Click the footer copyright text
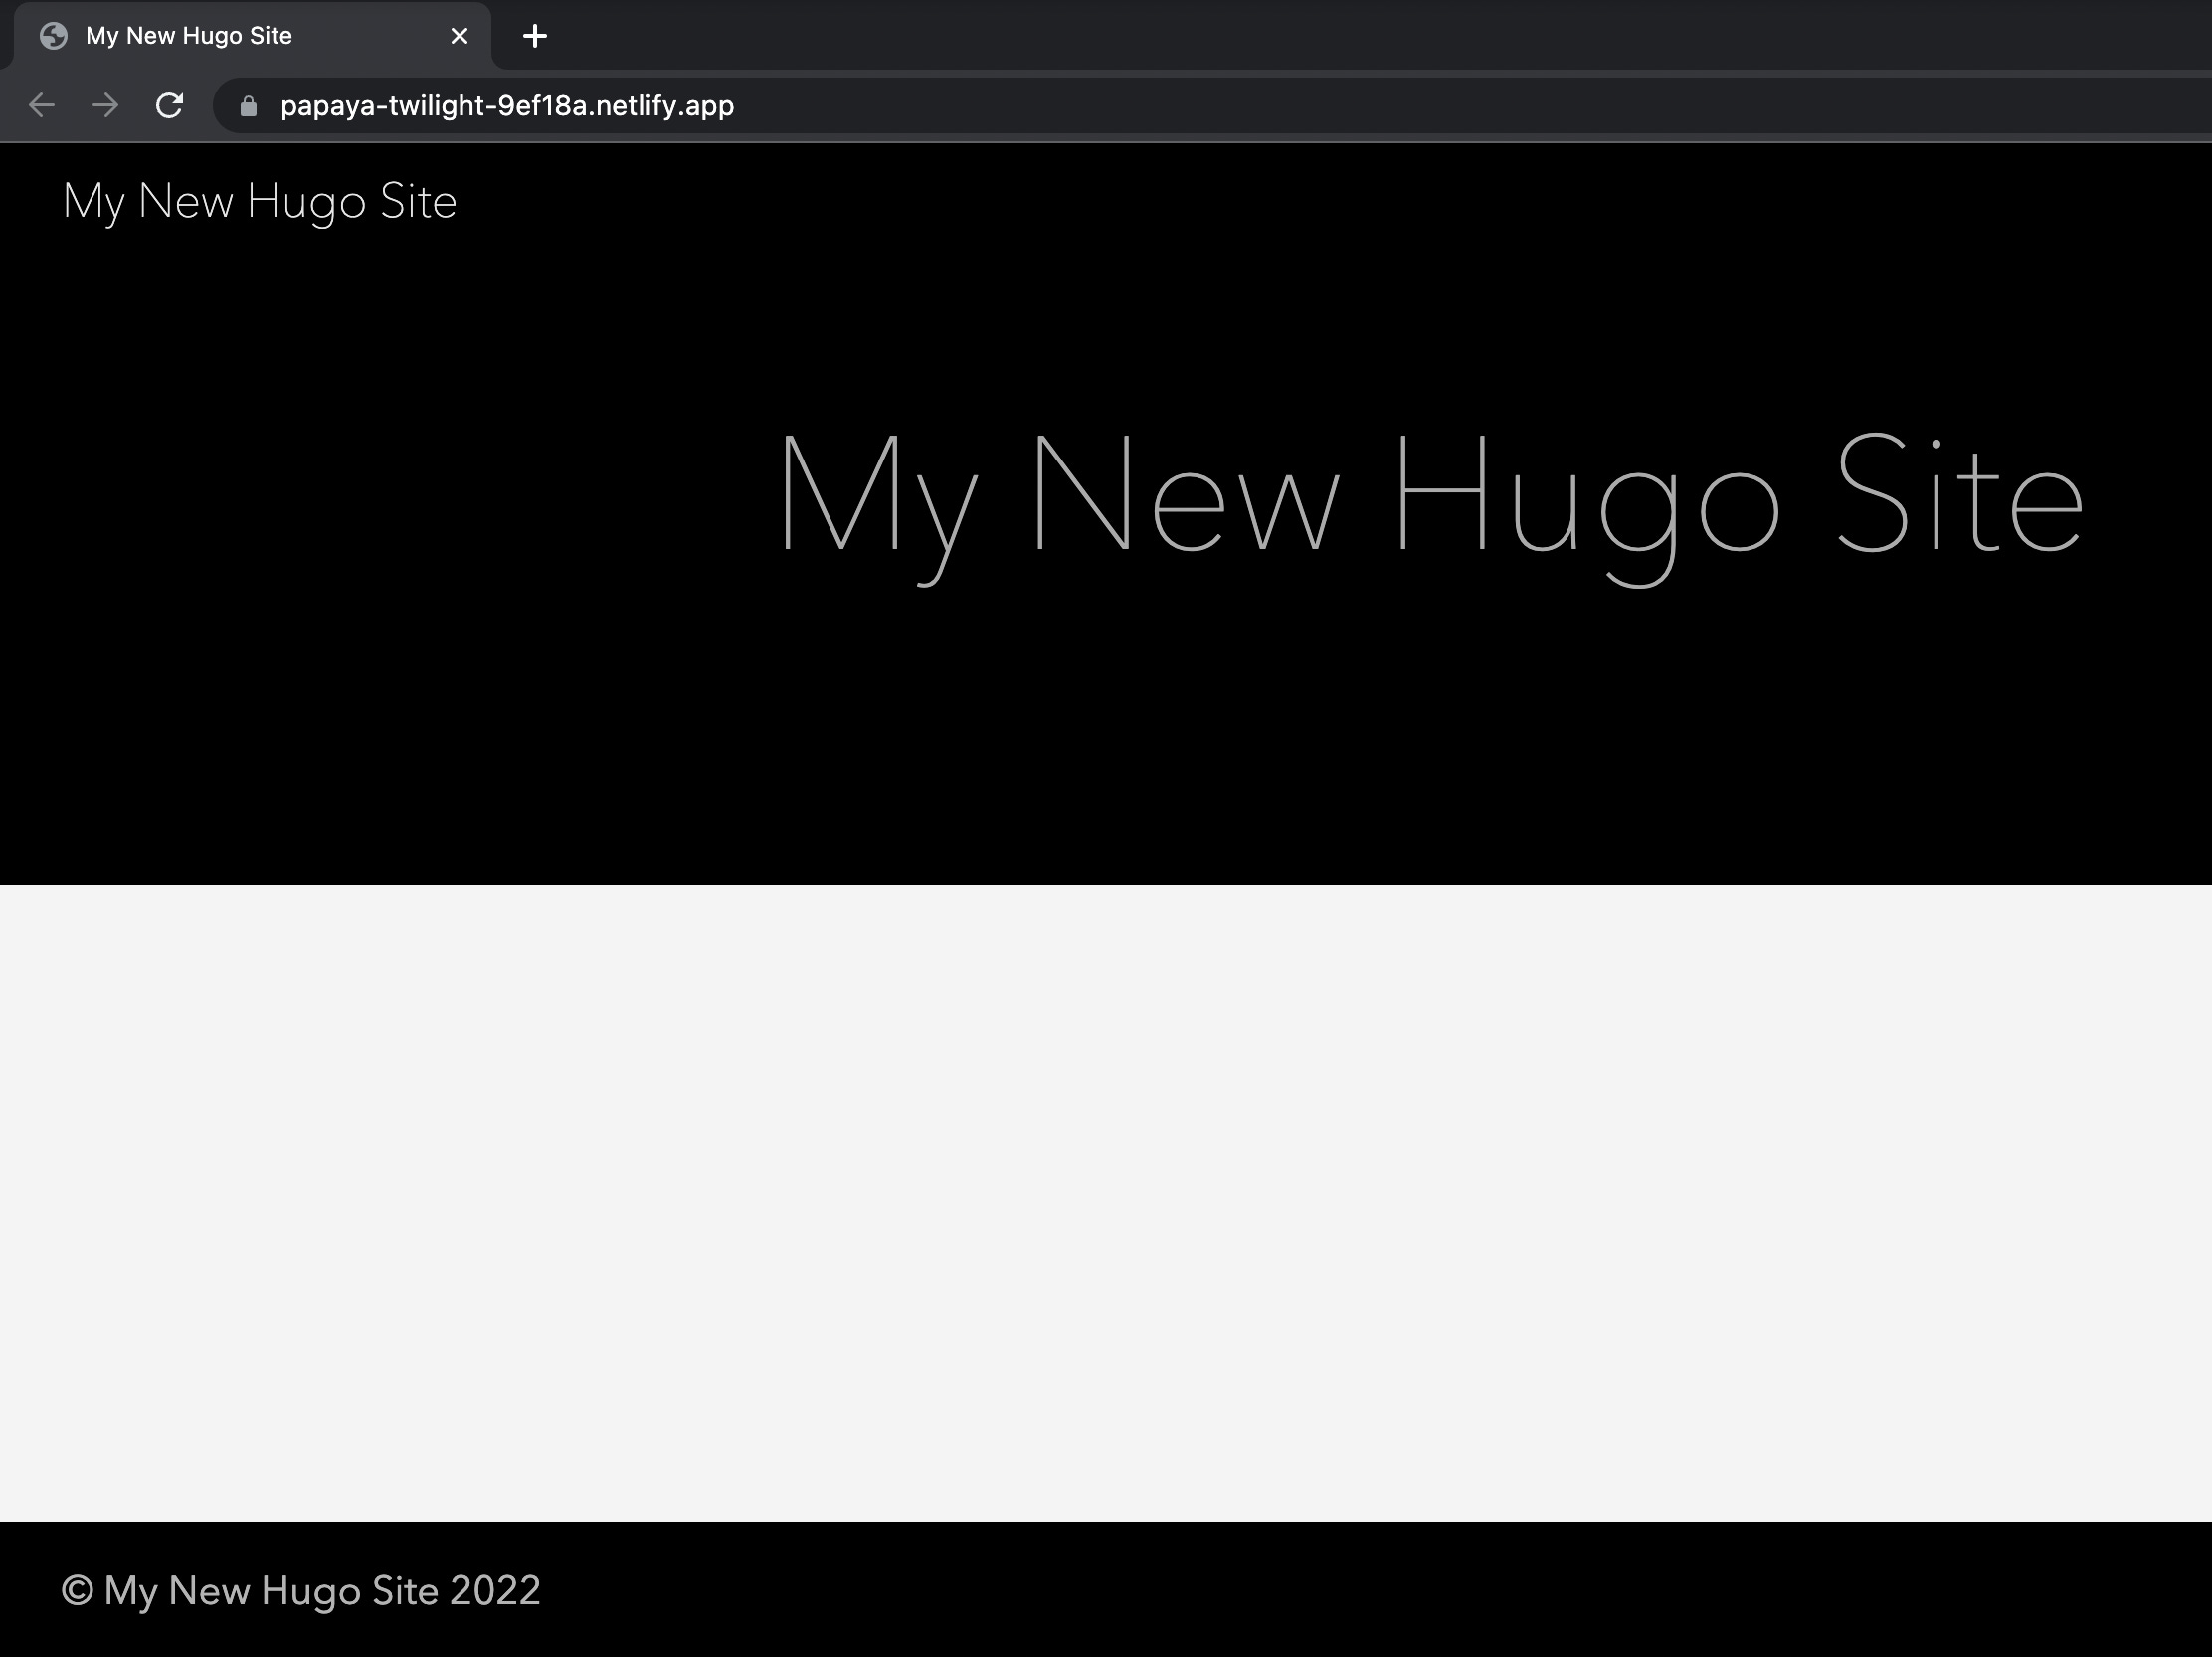Screen dimensions: 2212x1657 coord(300,1590)
